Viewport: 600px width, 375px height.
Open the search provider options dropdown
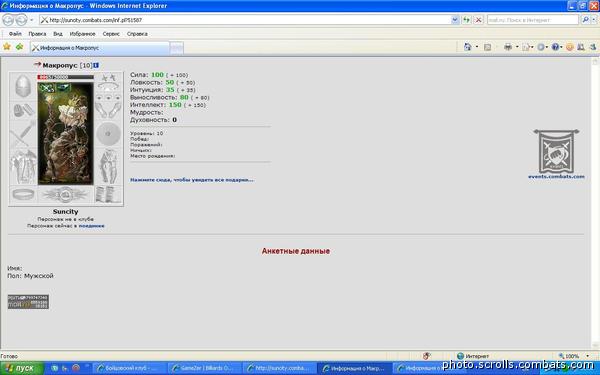point(594,20)
